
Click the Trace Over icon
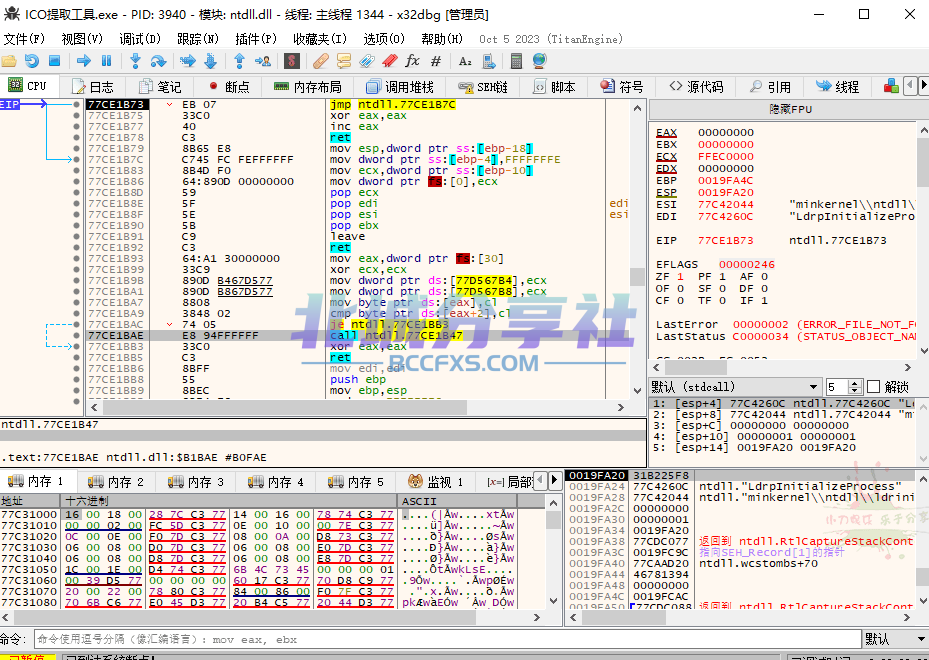click(210, 60)
